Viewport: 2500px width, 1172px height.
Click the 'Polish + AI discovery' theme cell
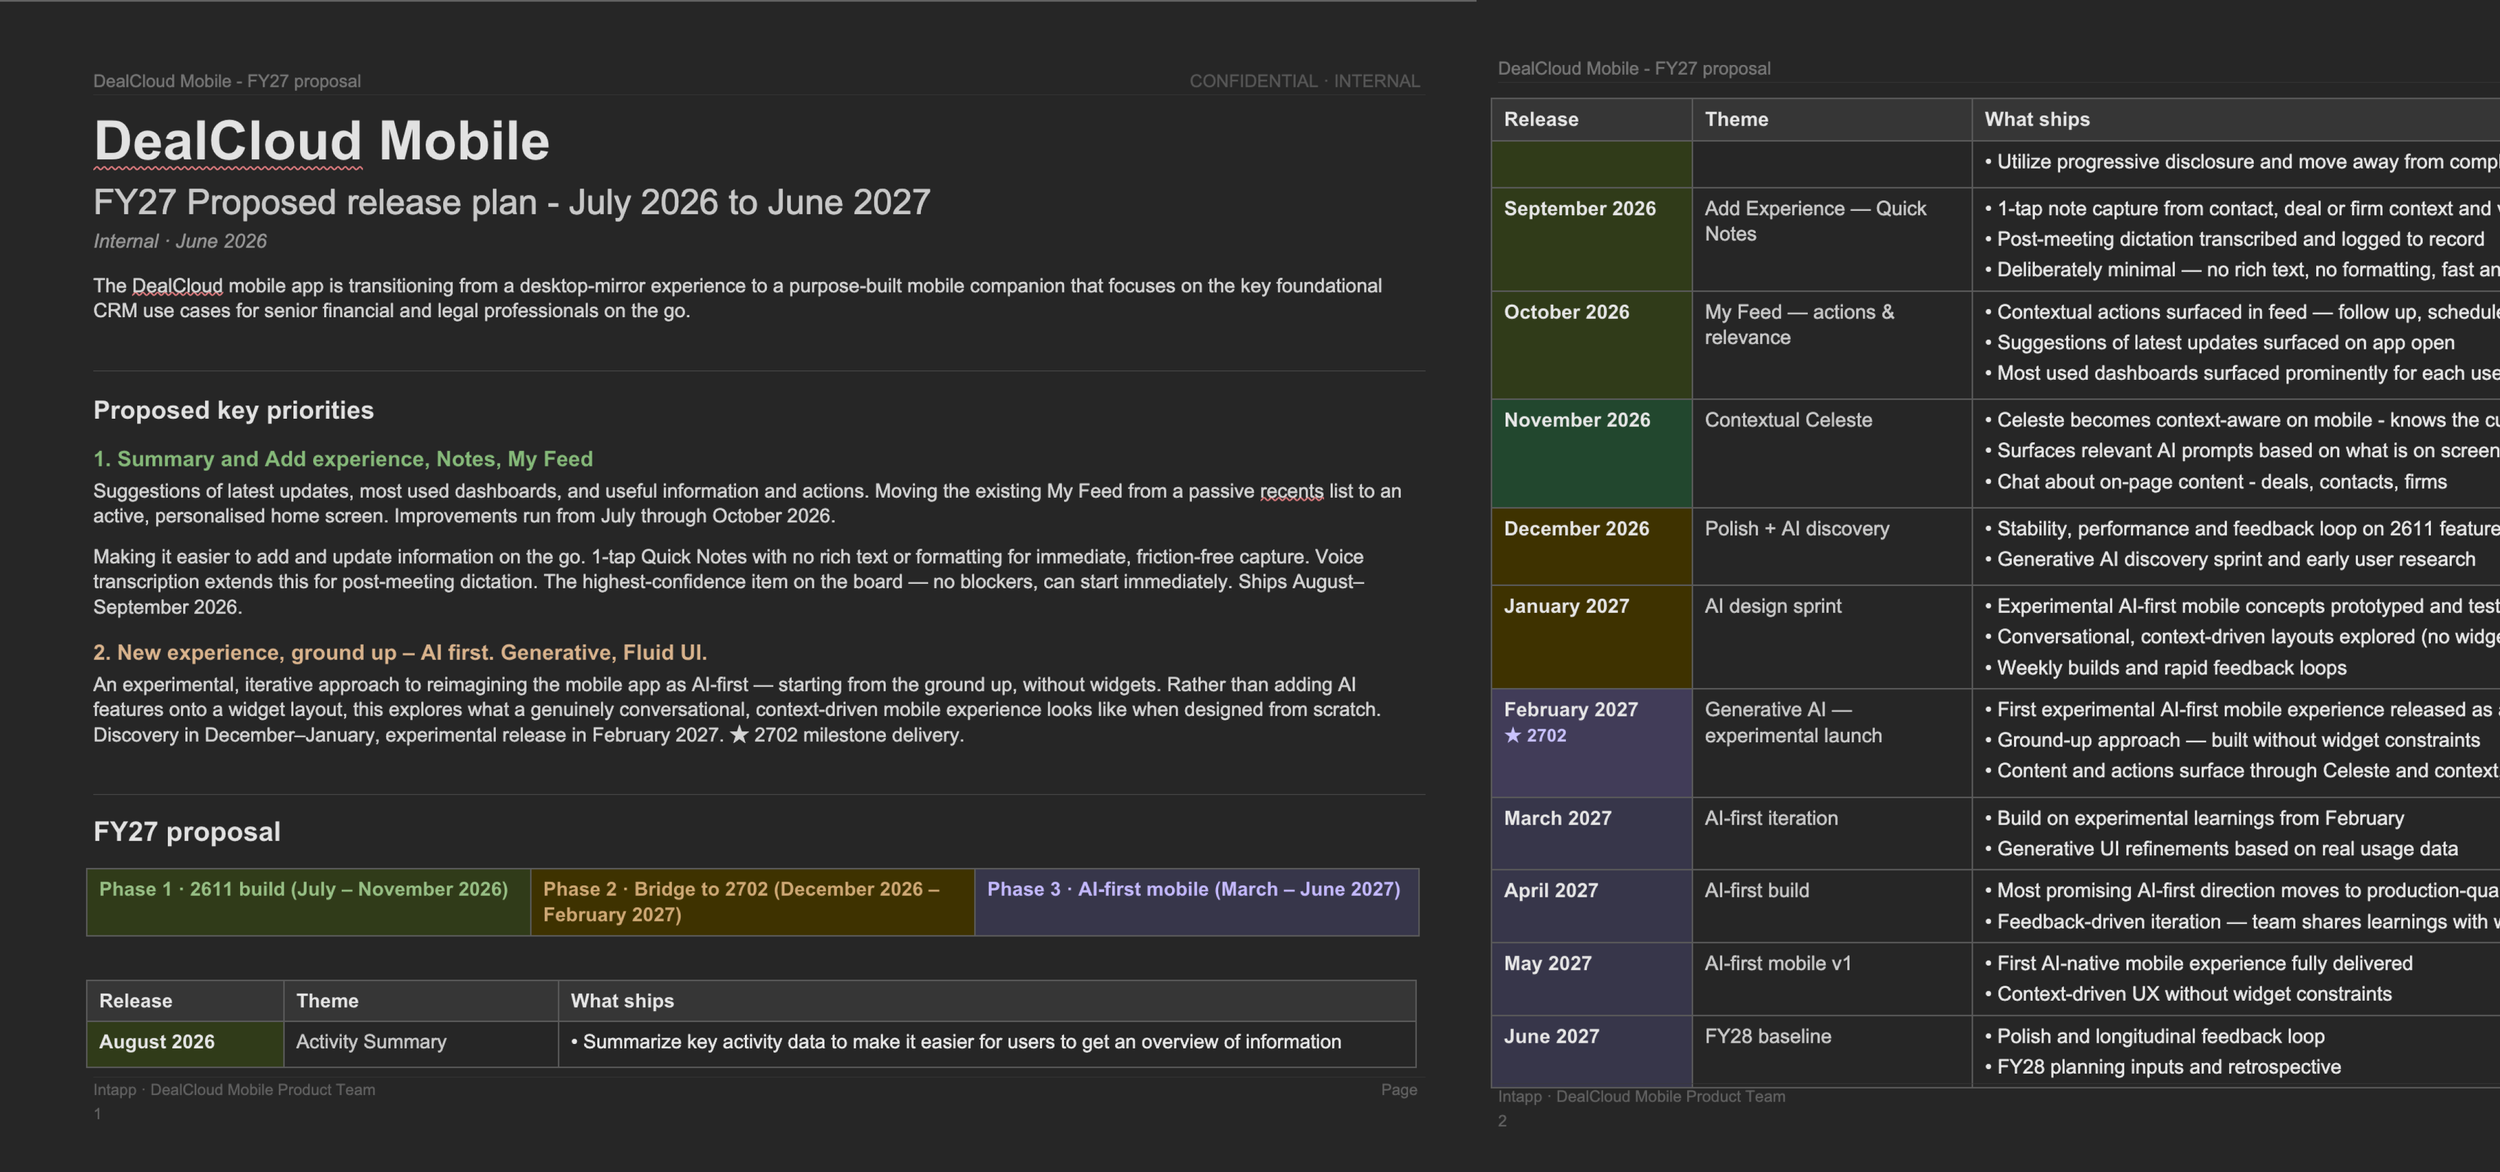click(1831, 546)
